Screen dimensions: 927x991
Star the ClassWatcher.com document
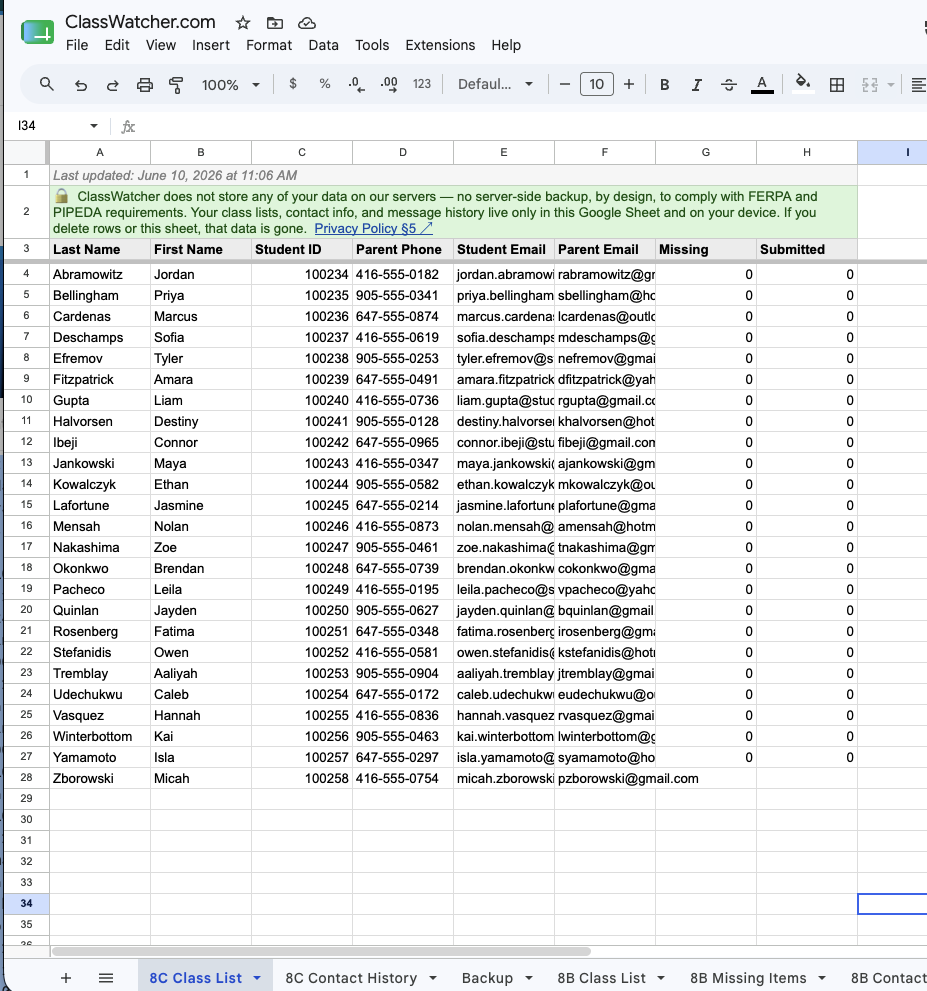pos(243,23)
